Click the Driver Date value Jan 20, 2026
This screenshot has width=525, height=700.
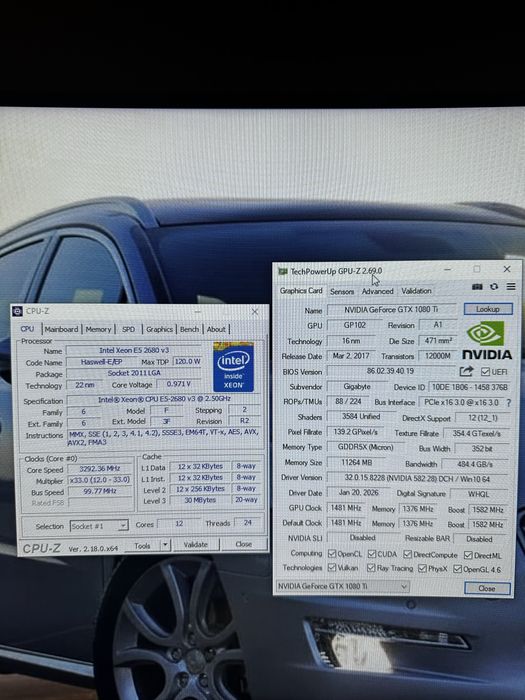tap(358, 493)
